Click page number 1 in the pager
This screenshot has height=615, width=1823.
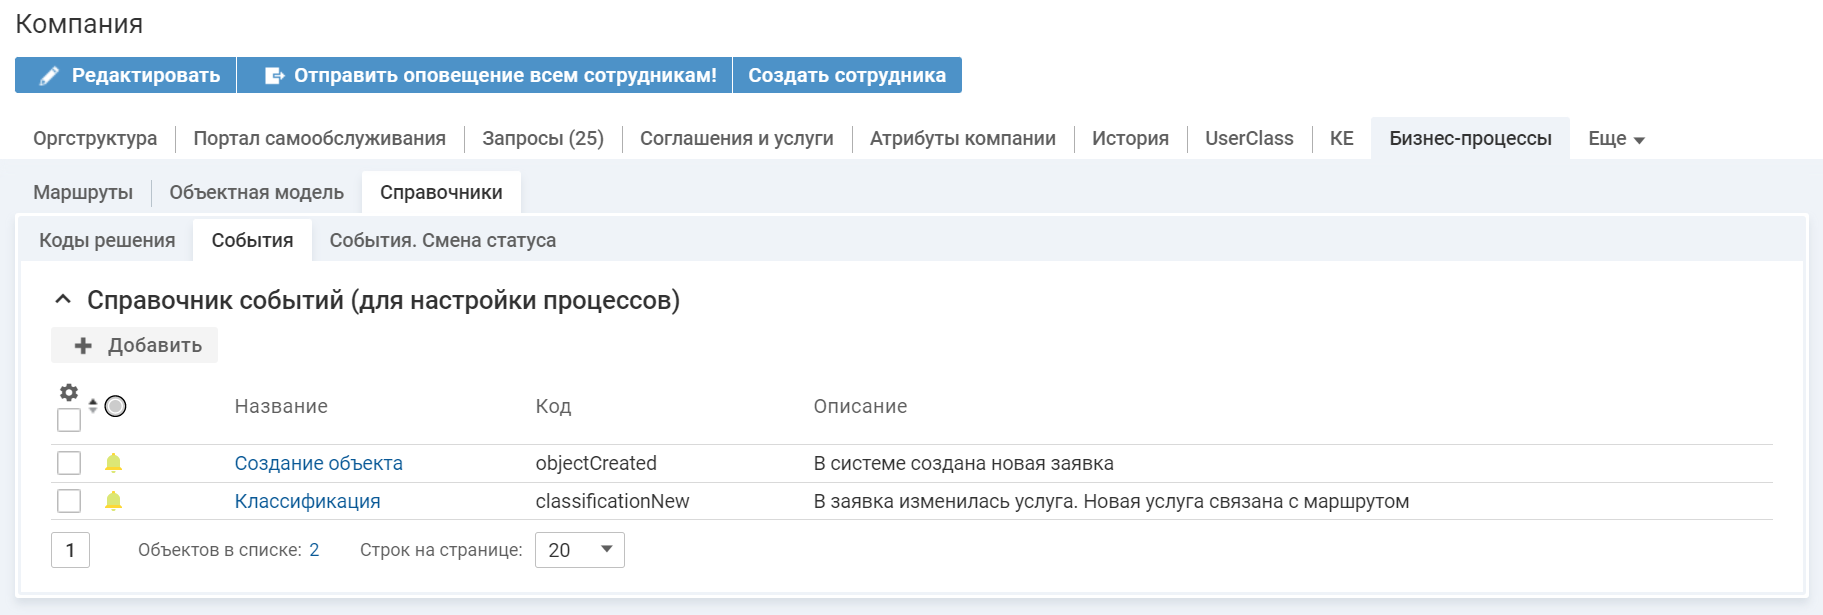pos(70,550)
